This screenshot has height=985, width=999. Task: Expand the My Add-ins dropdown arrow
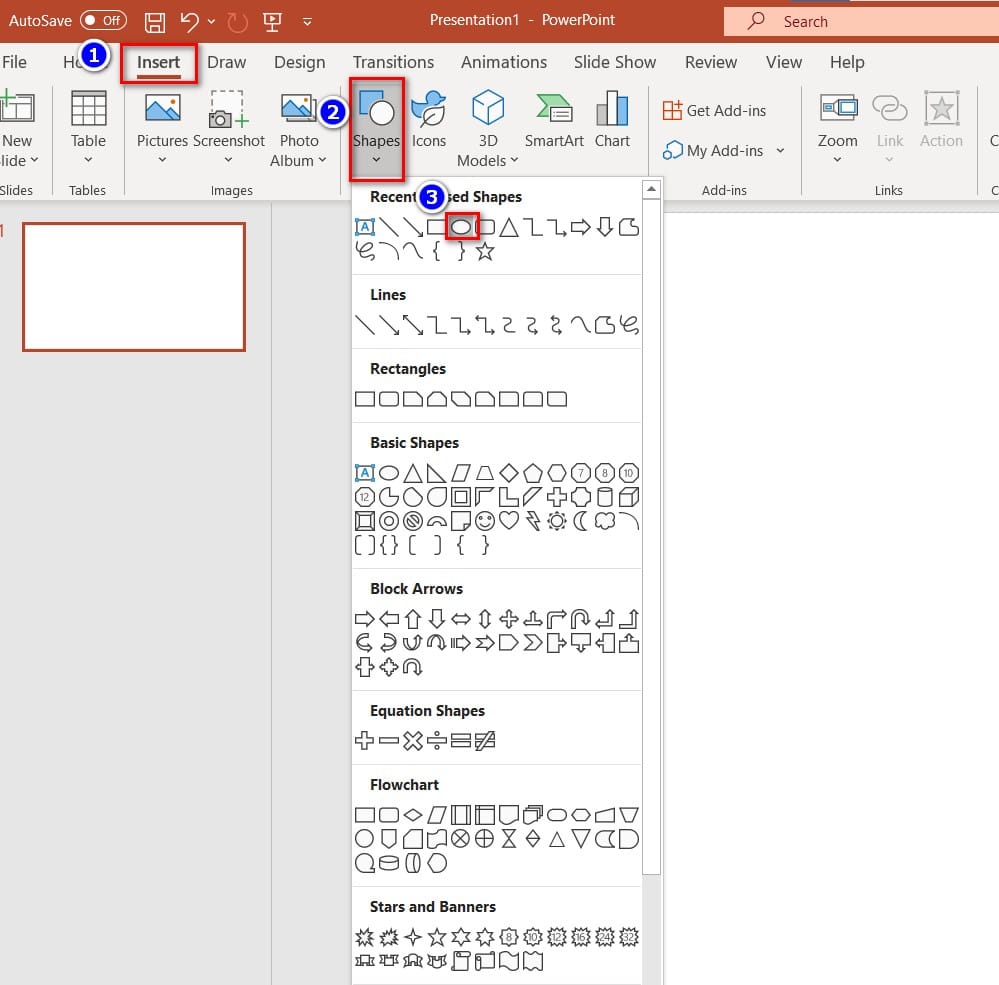click(x=780, y=151)
